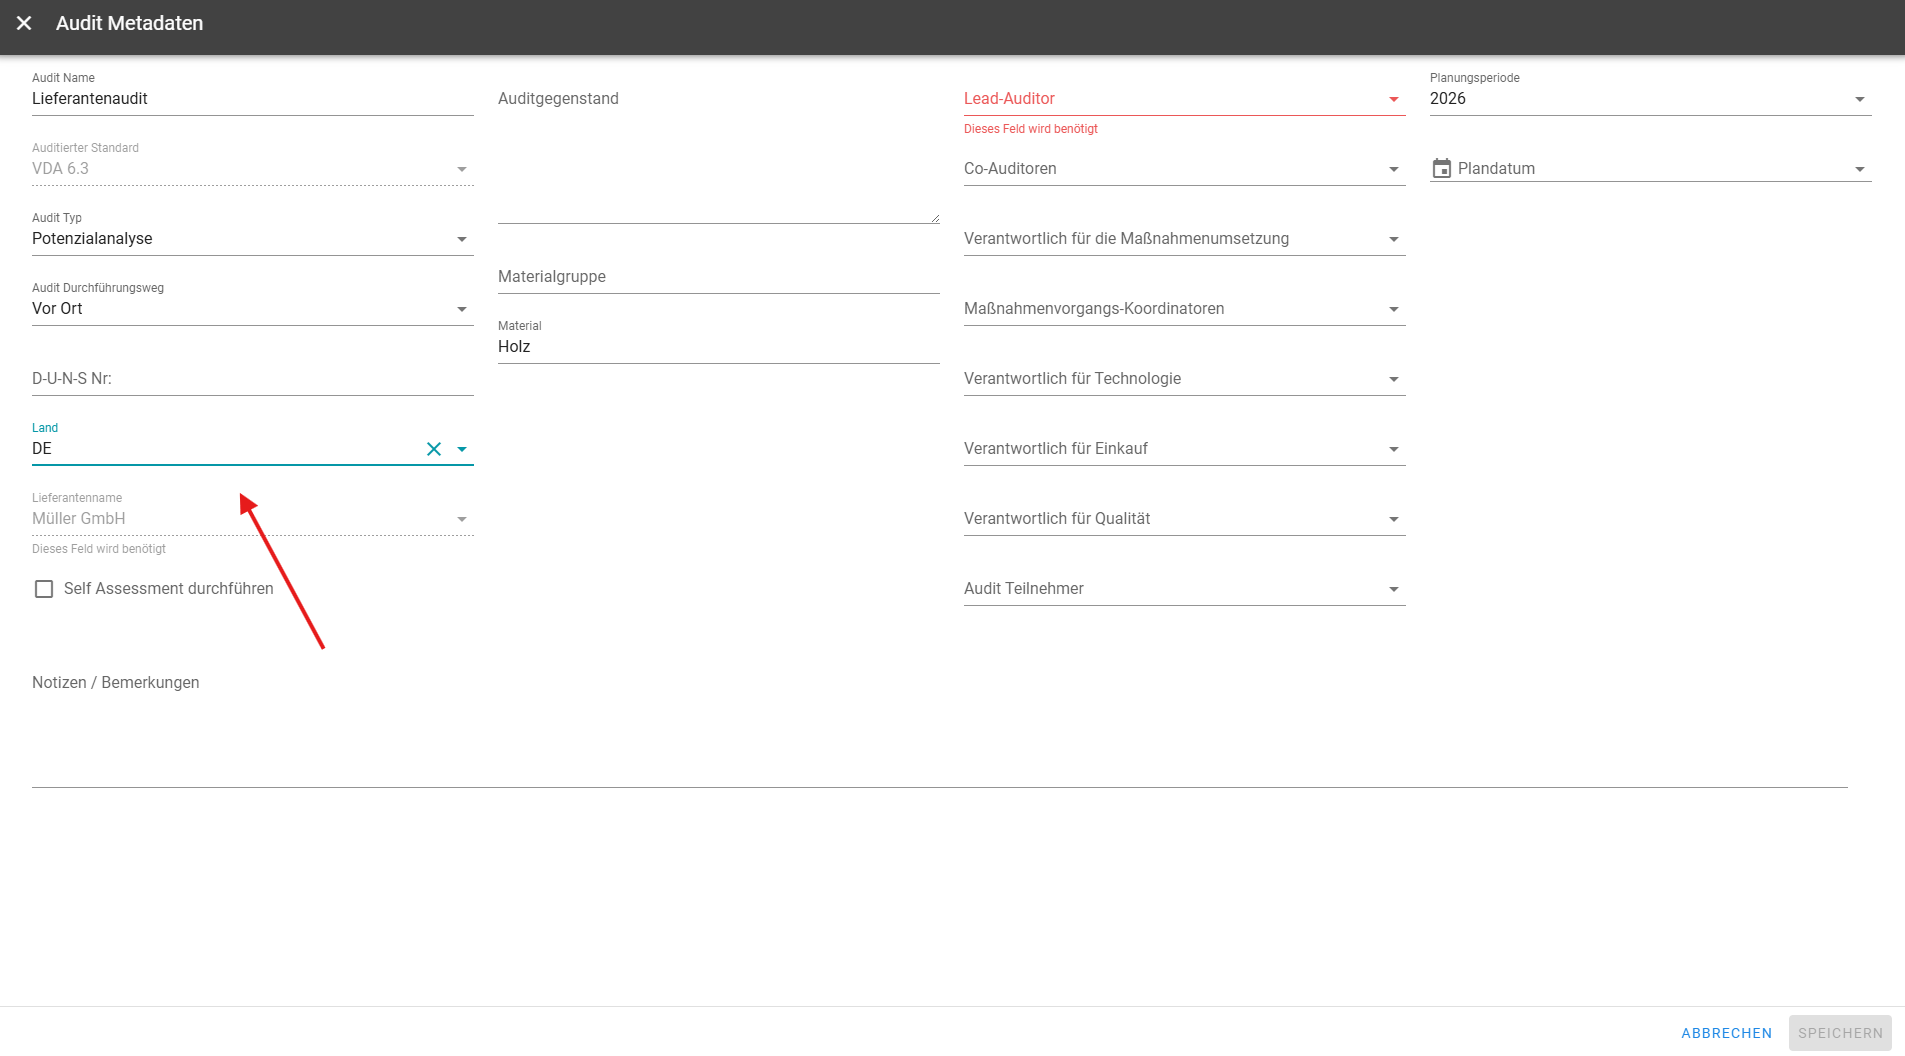Image resolution: width=1905 pixels, height=1056 pixels.
Task: Click the Plandatum calendar icon
Action: coord(1441,168)
